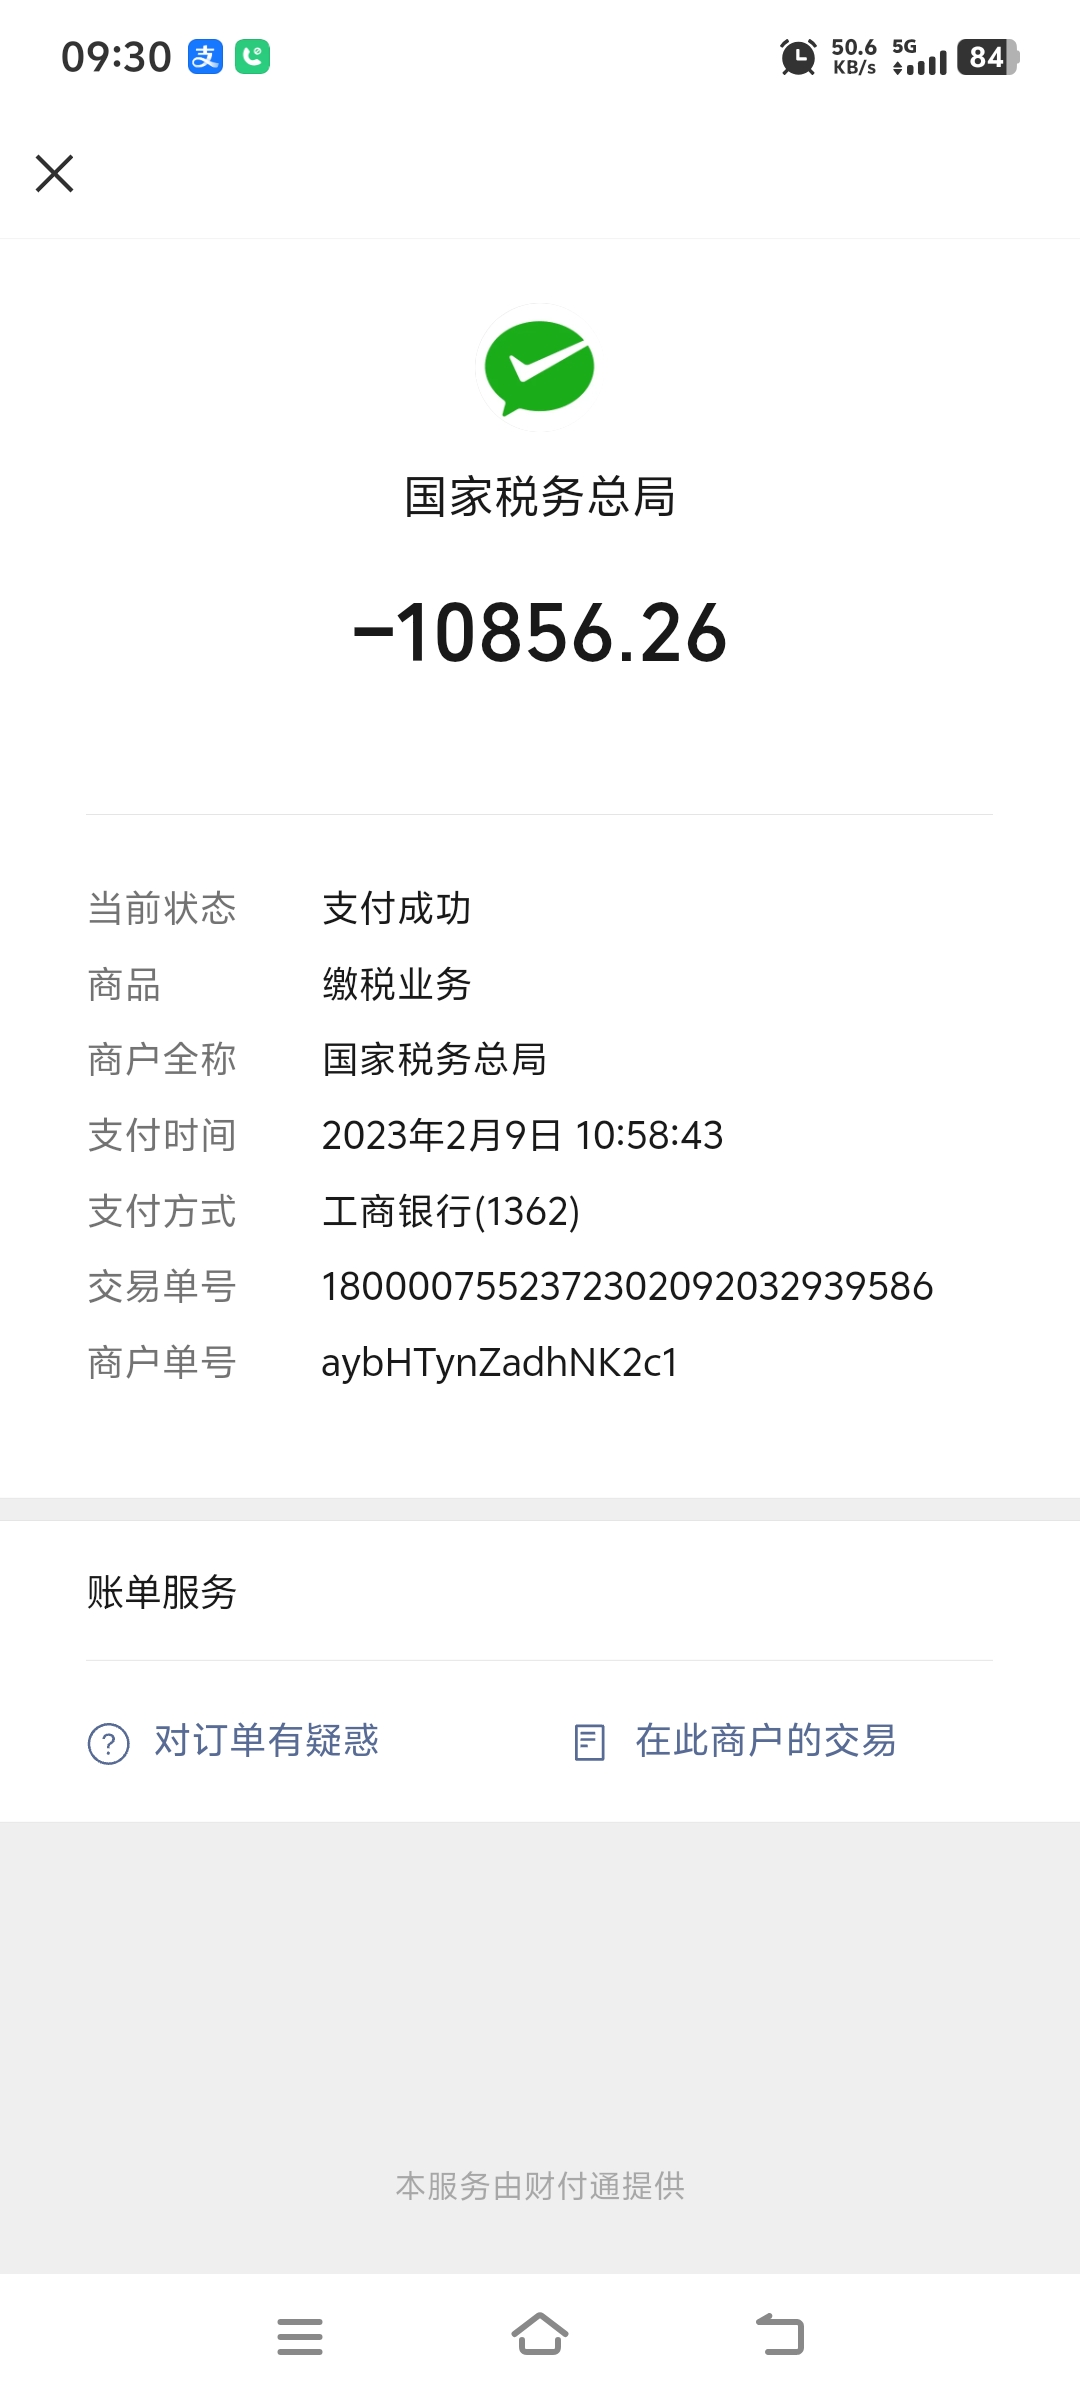Viewport: 1080px width, 2400px height.
Task: Tap the 账单服务 section header
Action: [162, 1592]
